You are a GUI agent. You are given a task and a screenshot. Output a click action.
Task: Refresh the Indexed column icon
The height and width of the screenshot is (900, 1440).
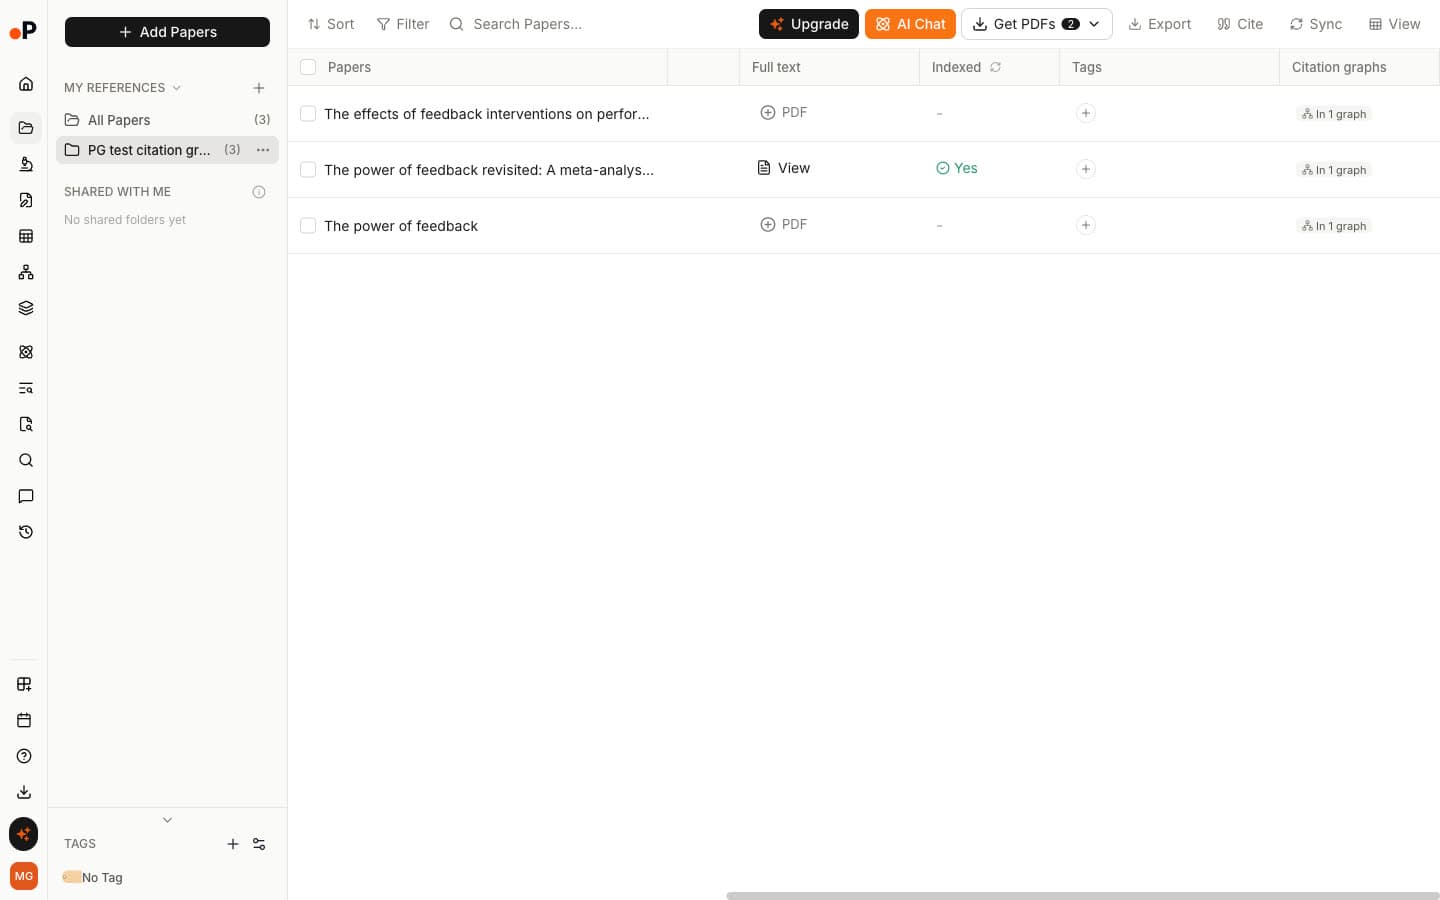click(995, 67)
